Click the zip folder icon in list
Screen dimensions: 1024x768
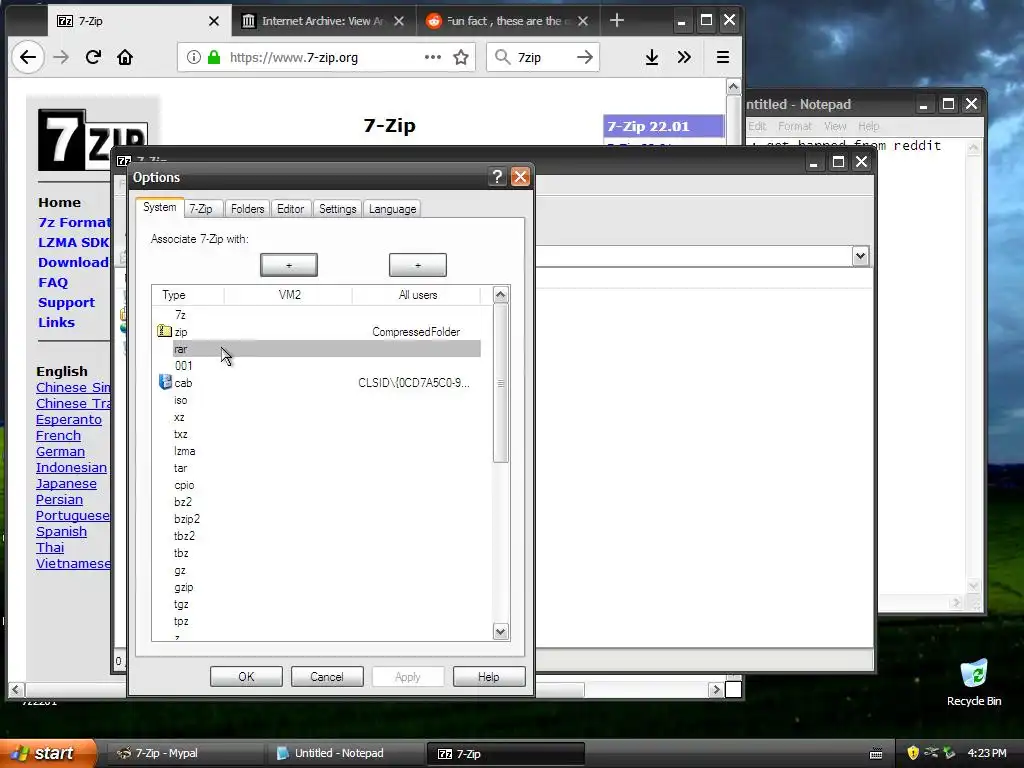(x=164, y=331)
